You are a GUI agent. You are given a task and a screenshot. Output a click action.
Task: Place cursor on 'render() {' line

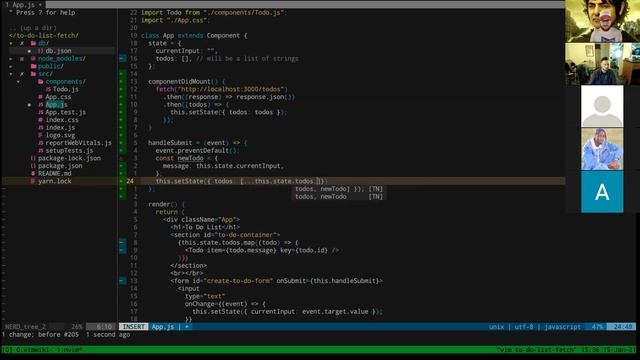coord(167,204)
